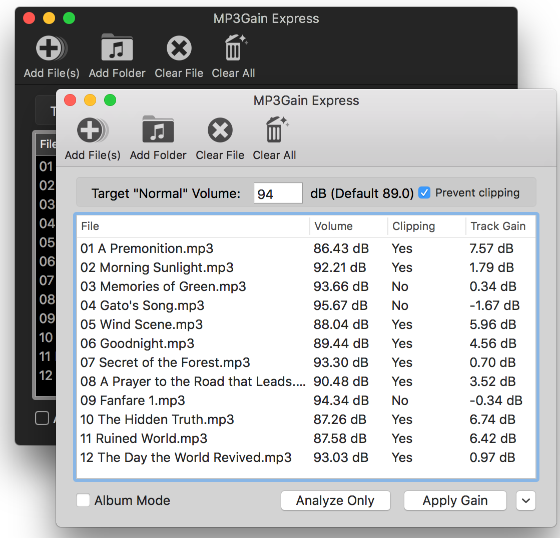Click the Apply Gain button
560x538 pixels.
(455, 500)
